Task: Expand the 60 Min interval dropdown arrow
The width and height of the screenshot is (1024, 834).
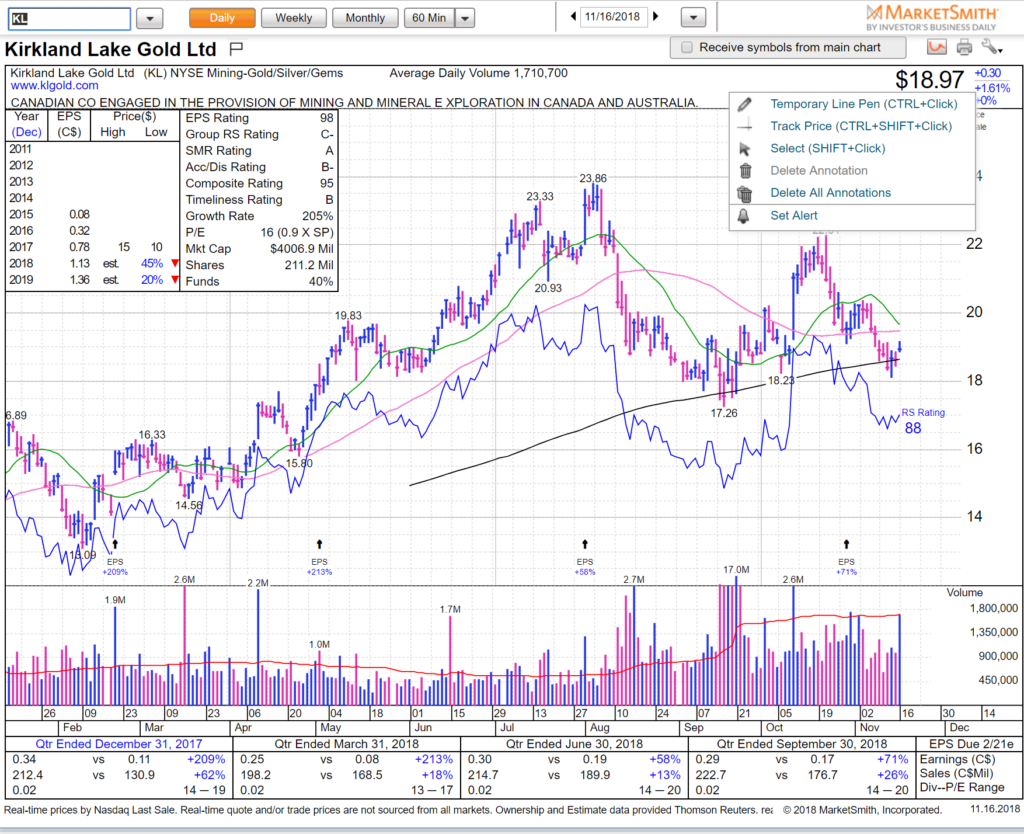Action: coord(464,18)
